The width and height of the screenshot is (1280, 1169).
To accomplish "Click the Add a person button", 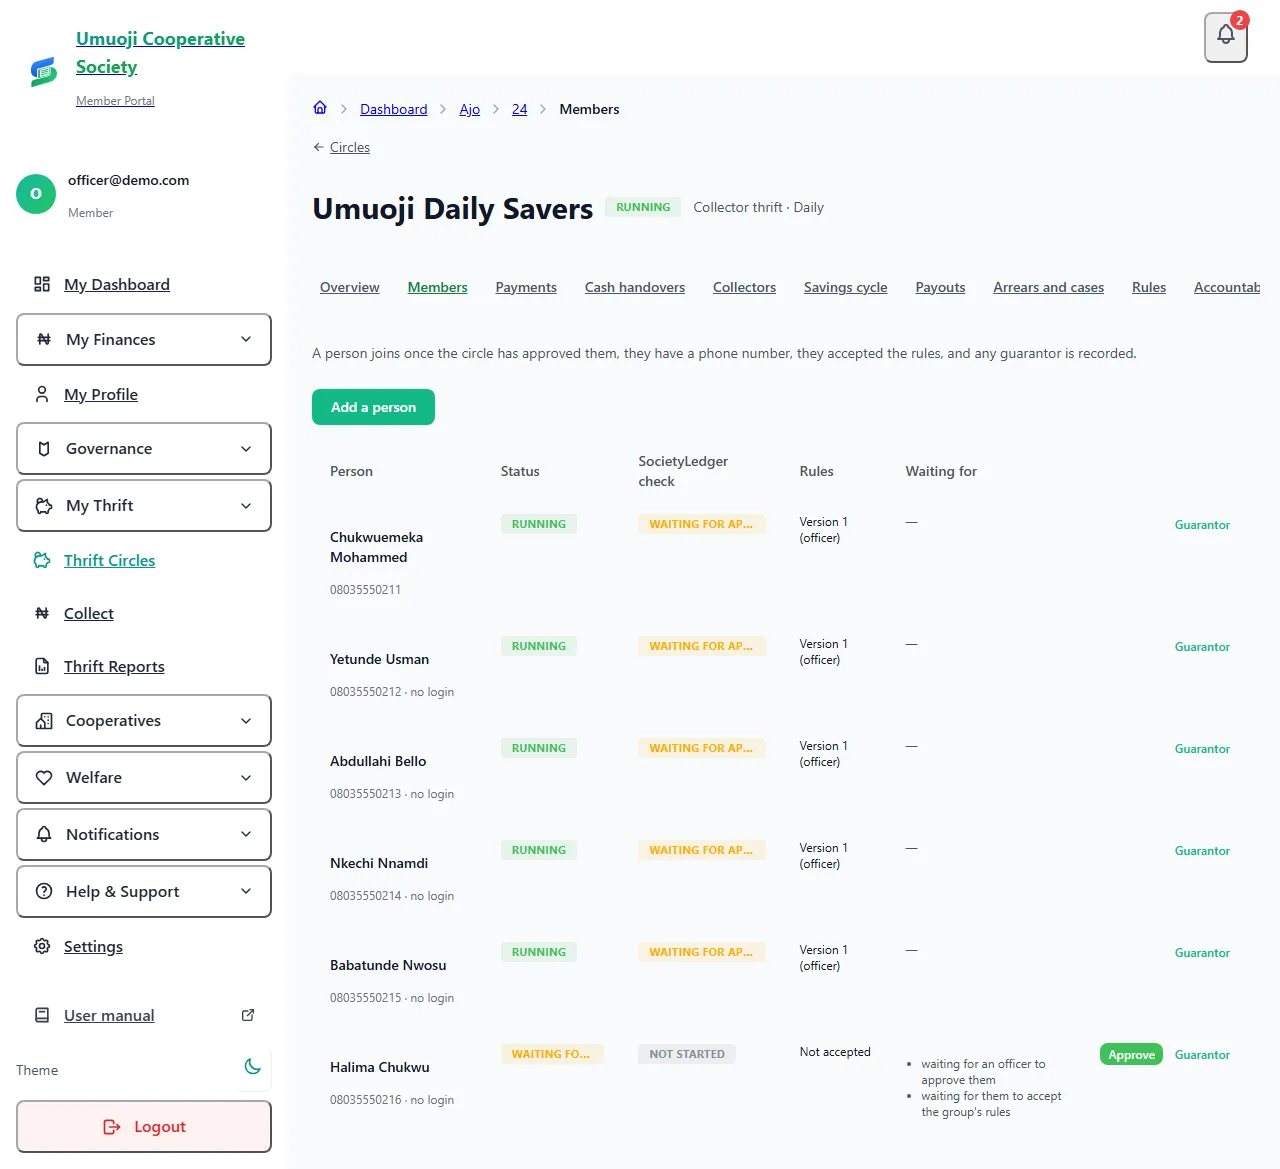I will coord(373,407).
